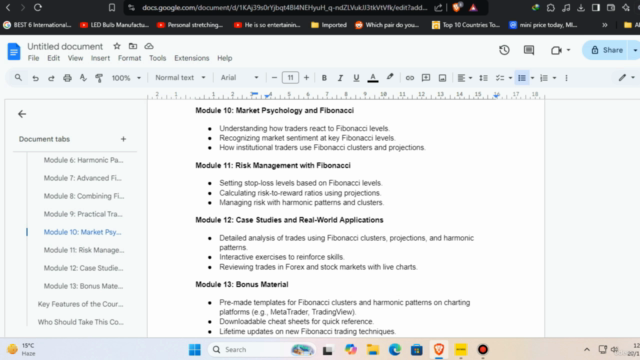Open Brave Shields icon in address bar
The height and width of the screenshot is (360, 640).
457,7
